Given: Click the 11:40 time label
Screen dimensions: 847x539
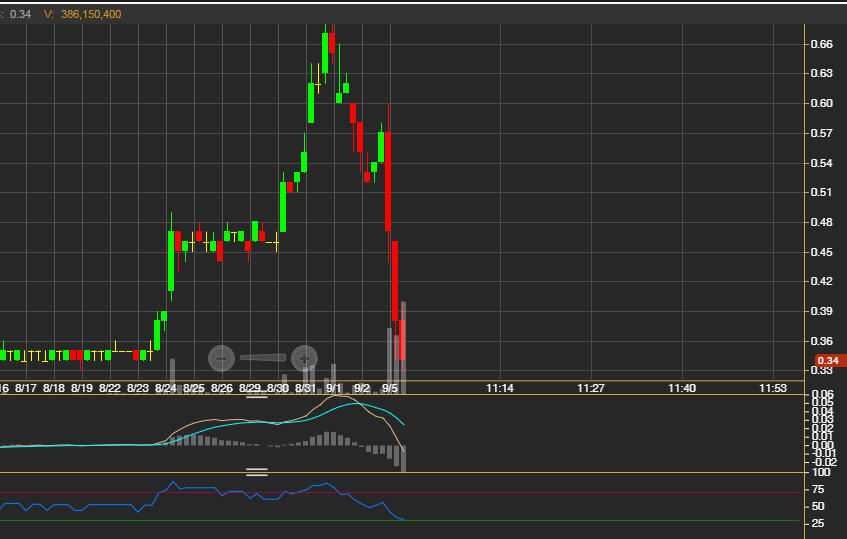Looking at the screenshot, I should tap(682, 388).
